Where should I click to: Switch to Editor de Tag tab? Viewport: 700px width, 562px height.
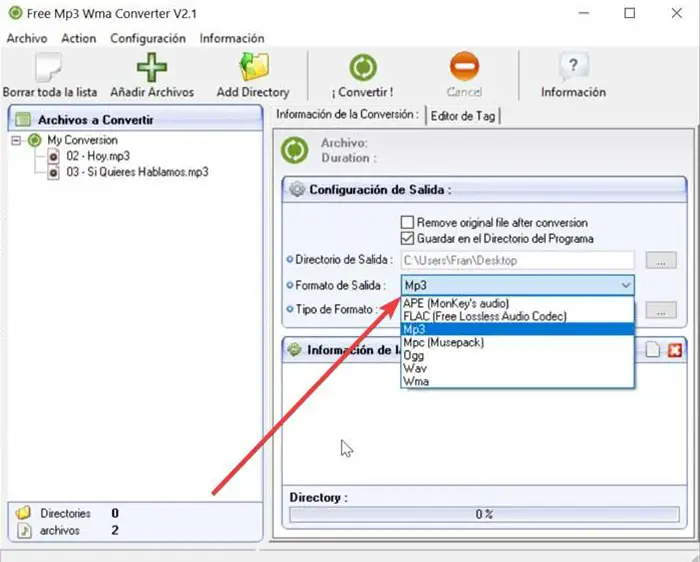(463, 116)
